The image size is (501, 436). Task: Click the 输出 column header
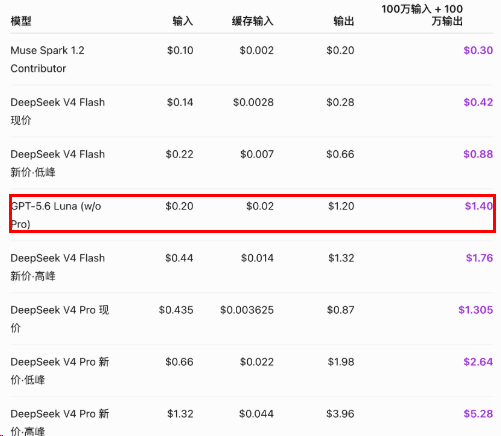click(344, 21)
